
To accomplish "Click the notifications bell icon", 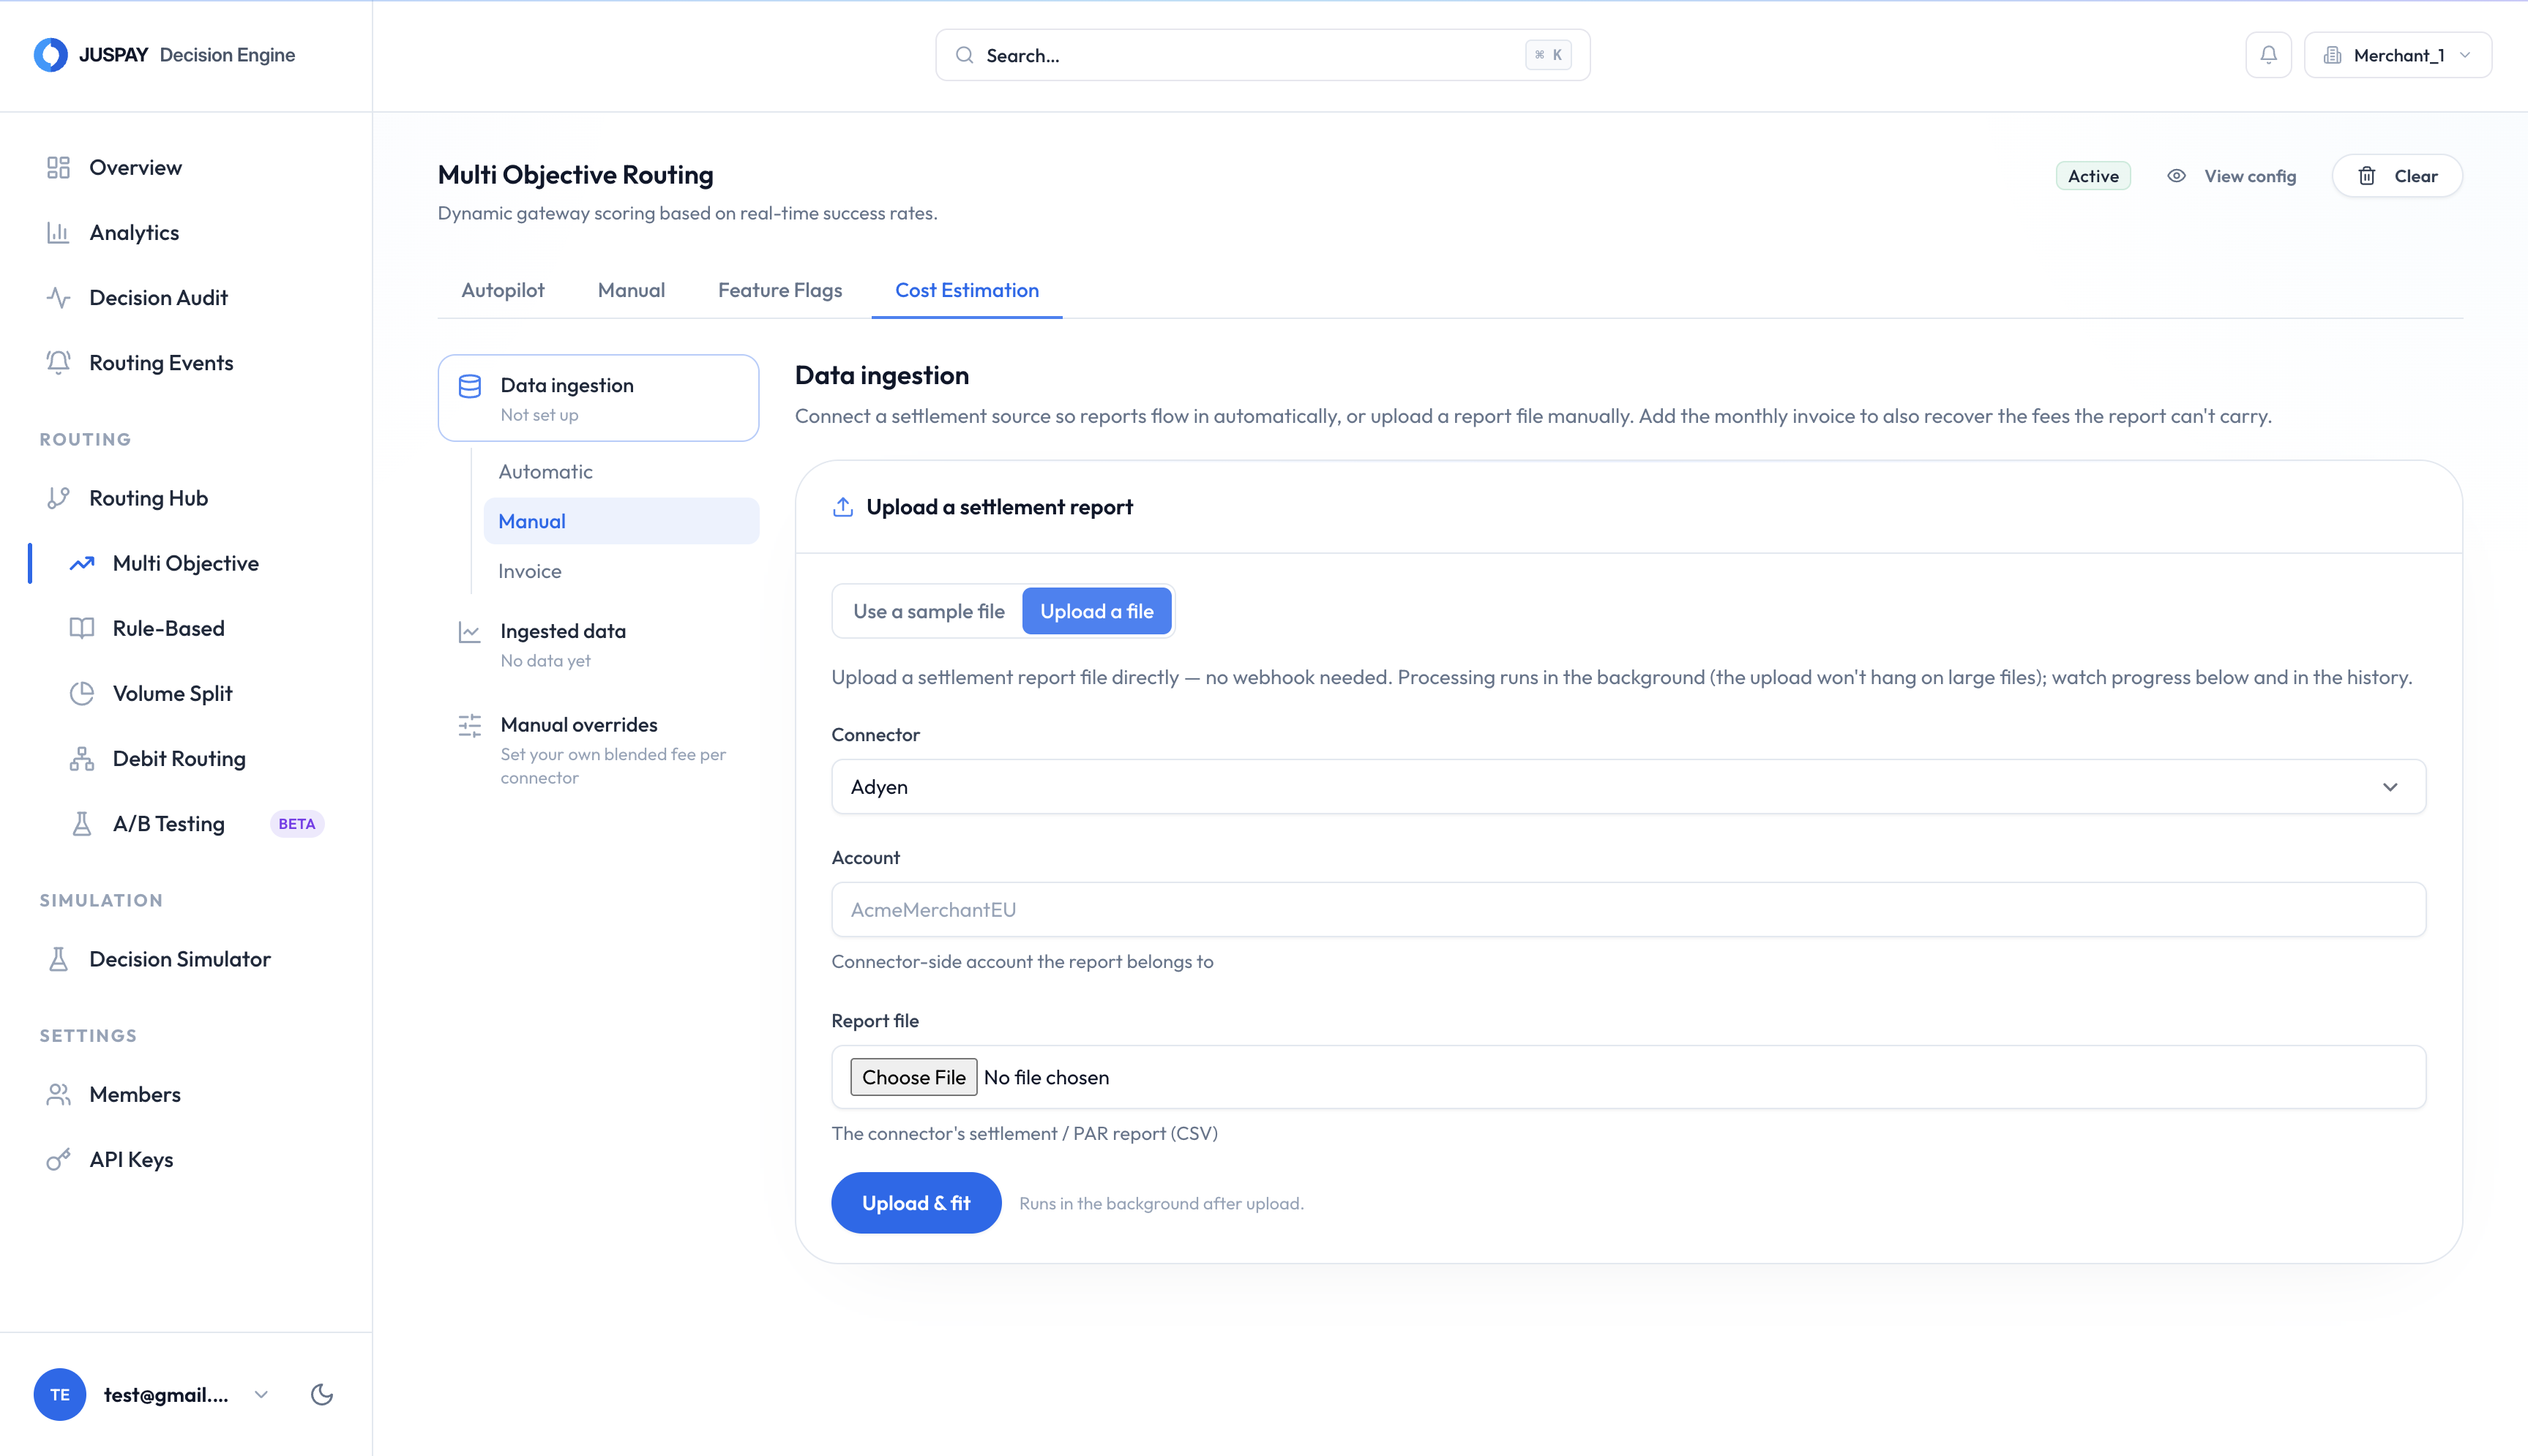I will tap(2268, 55).
